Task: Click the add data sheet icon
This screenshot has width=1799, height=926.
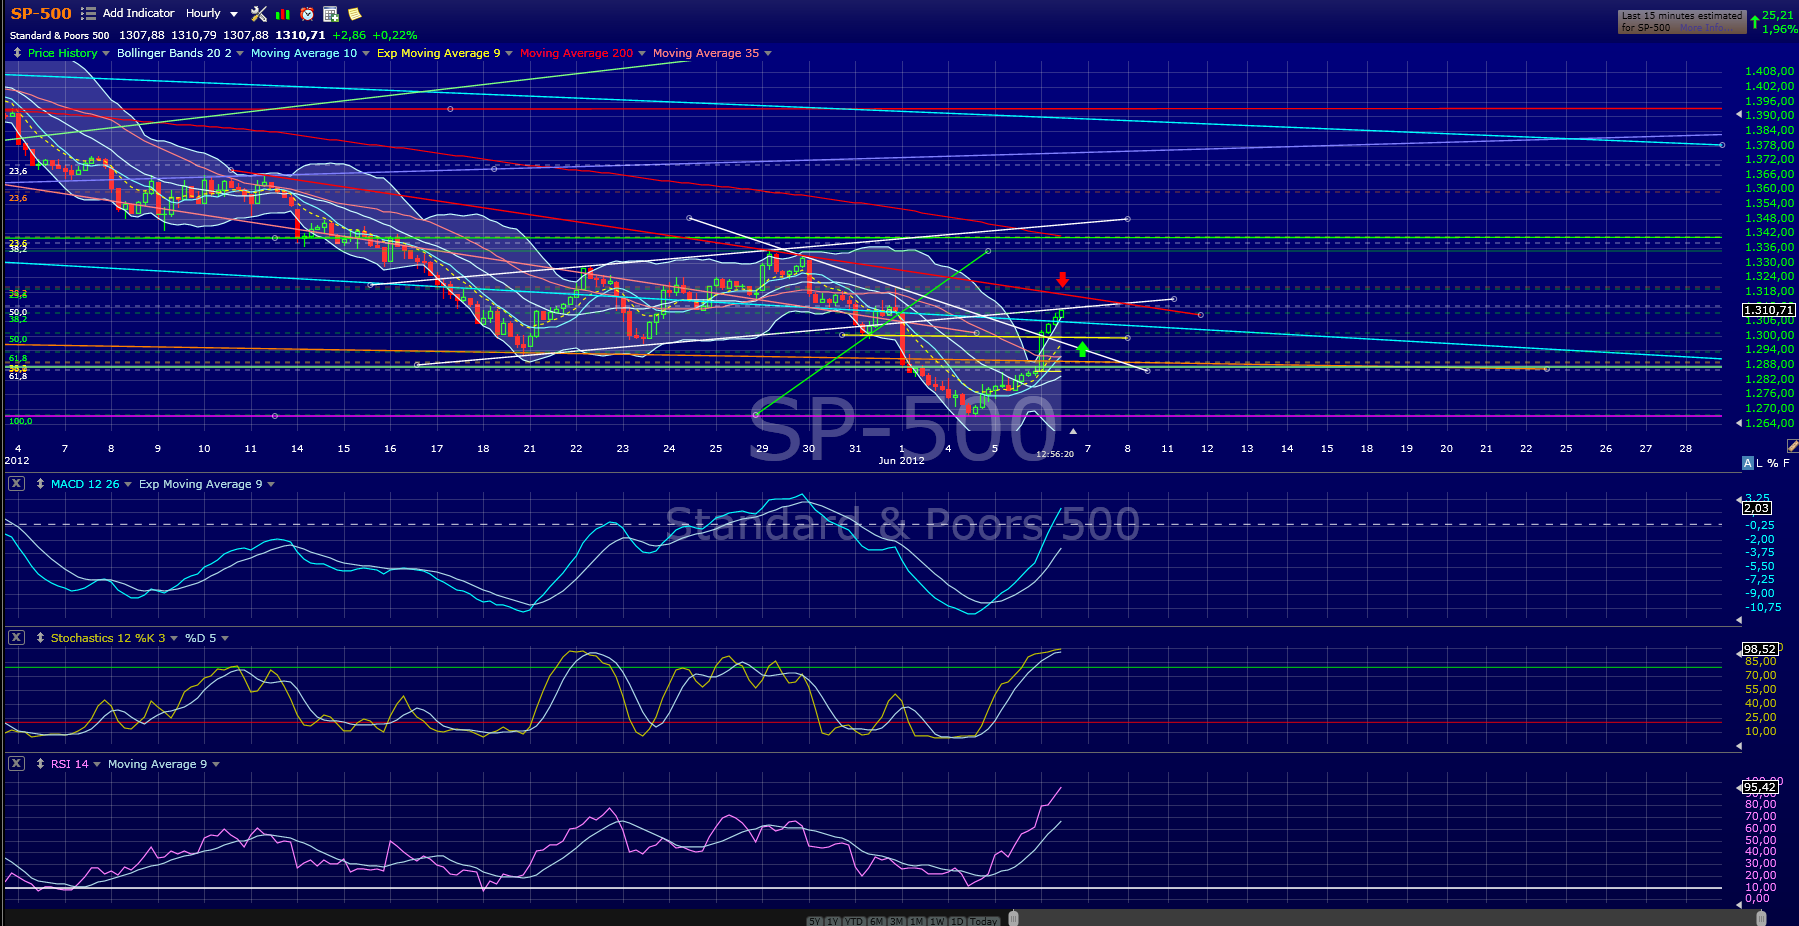Action: (x=331, y=14)
